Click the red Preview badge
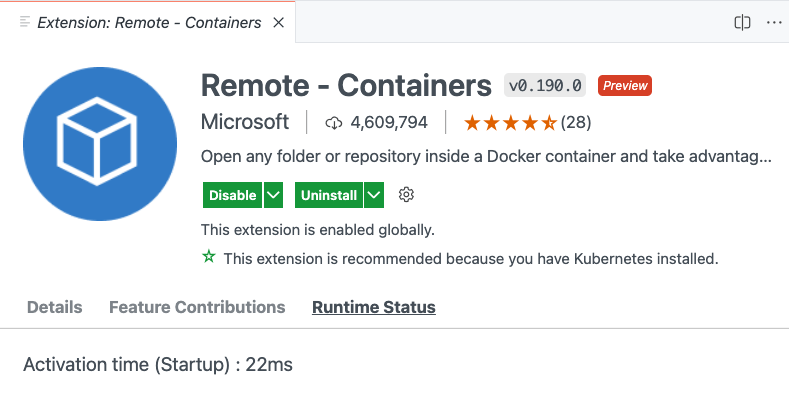789x411 pixels. [625, 86]
